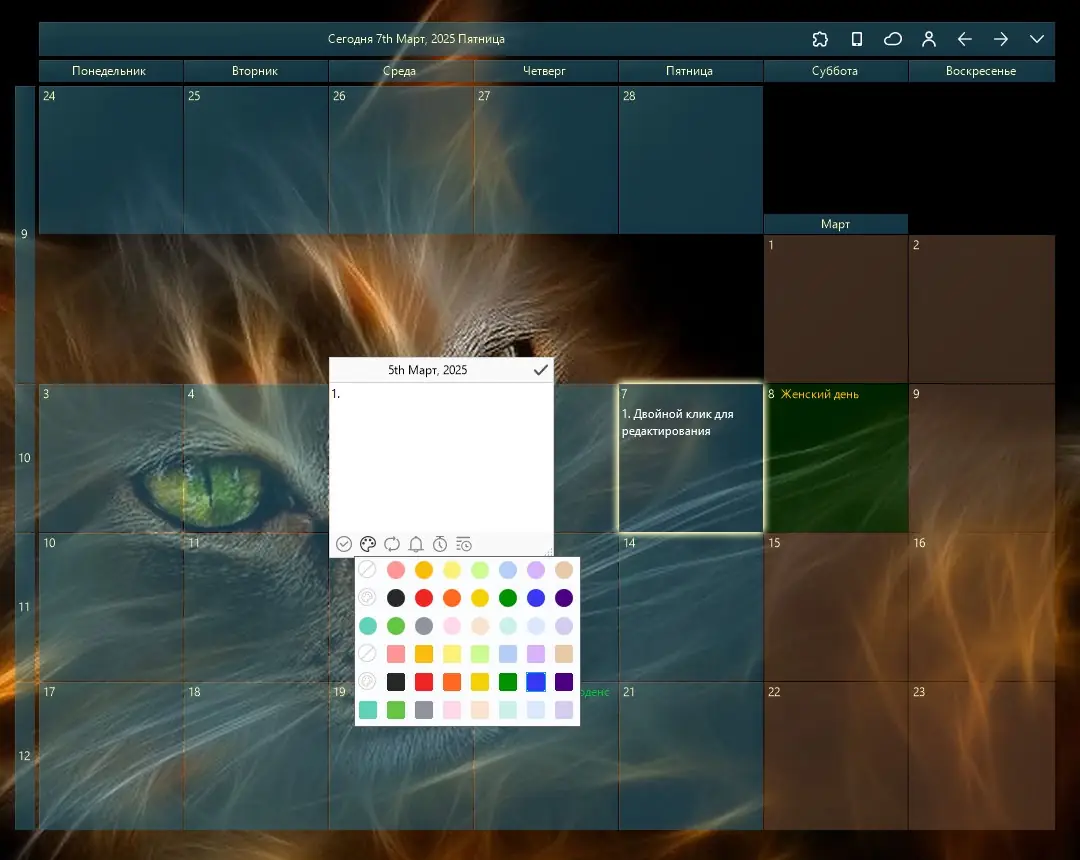The image size is (1080, 860).
Task: Select the no-color circle in first row
Action: 368,569
